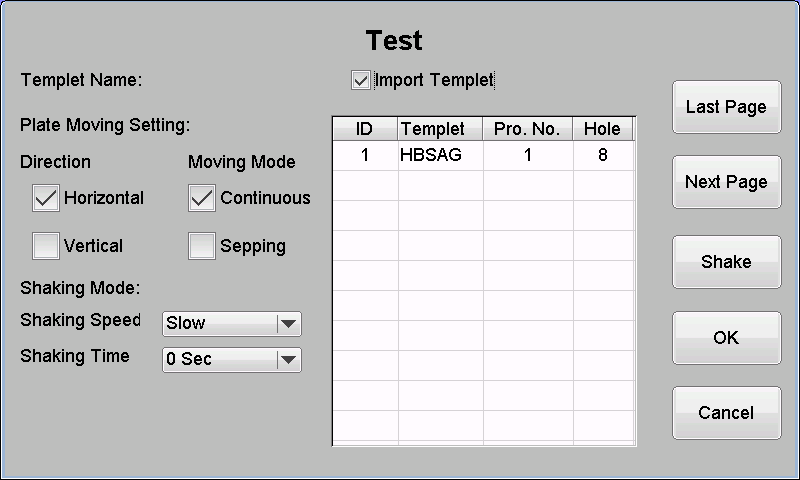Click the Hole column header
This screenshot has width=800, height=480.
(x=603, y=129)
